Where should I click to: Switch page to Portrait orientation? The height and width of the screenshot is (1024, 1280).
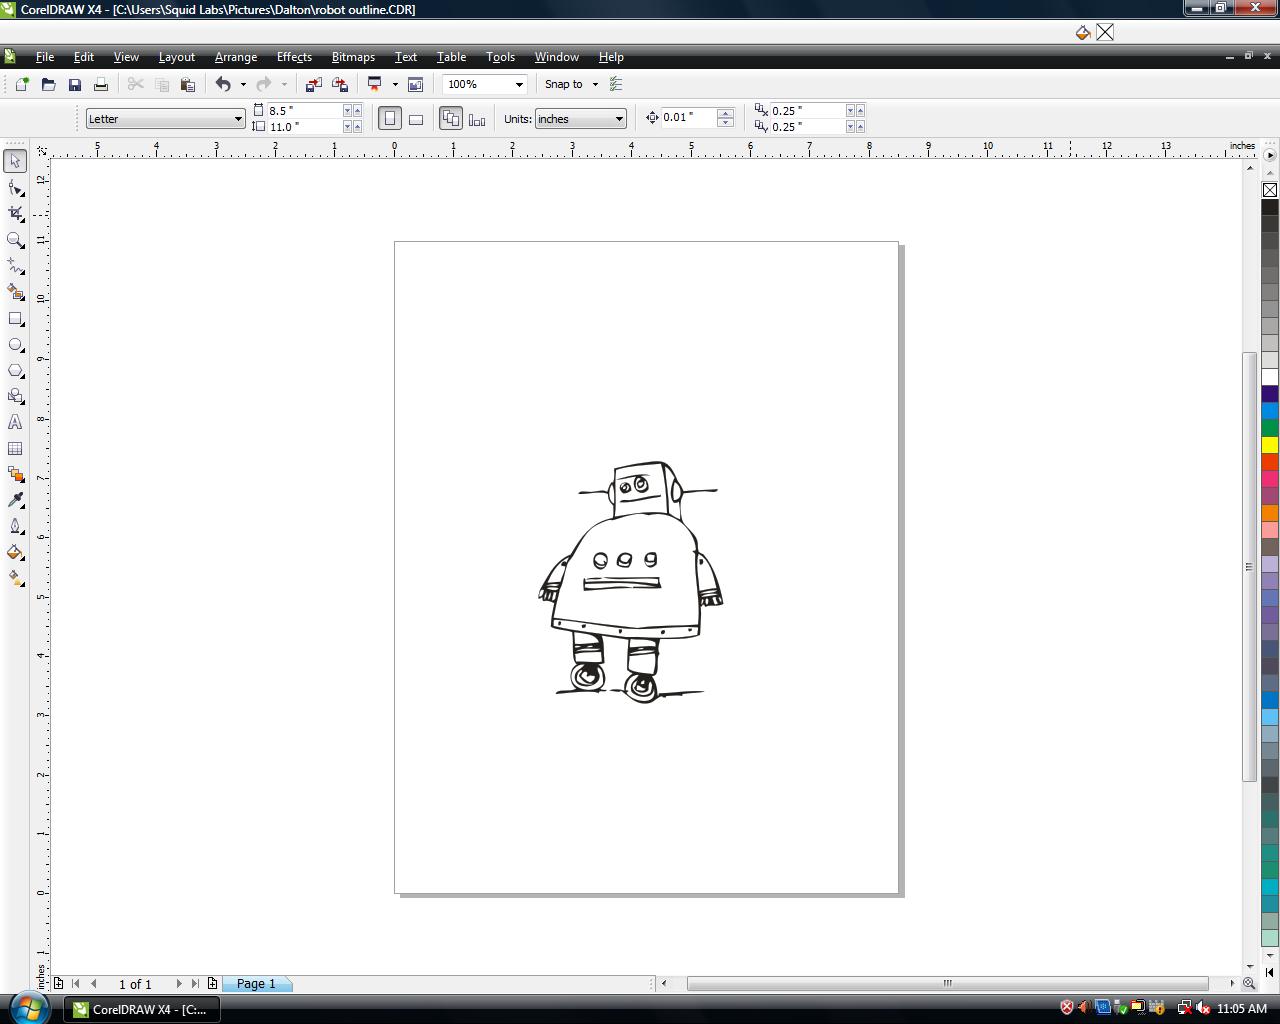(x=390, y=119)
